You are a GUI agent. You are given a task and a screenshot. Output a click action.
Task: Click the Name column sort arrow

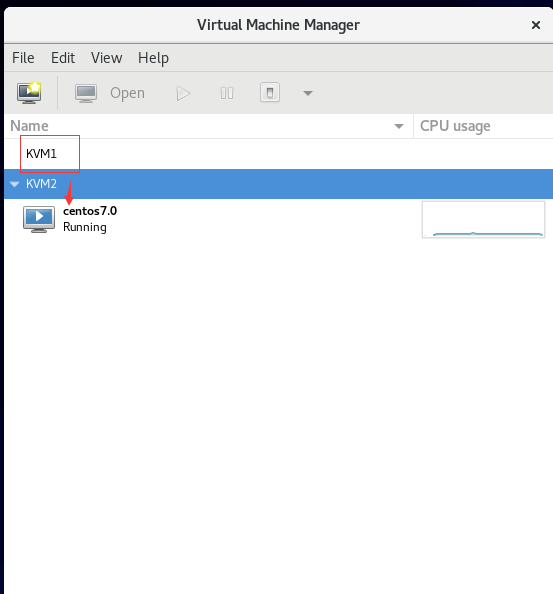(398, 126)
